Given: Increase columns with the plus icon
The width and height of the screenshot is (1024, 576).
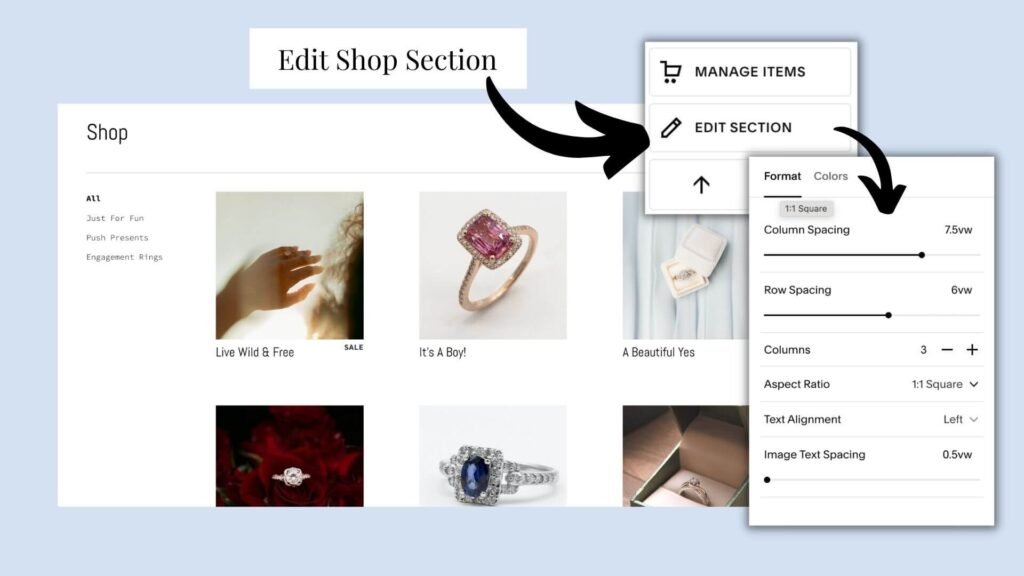Looking at the screenshot, I should (972, 350).
